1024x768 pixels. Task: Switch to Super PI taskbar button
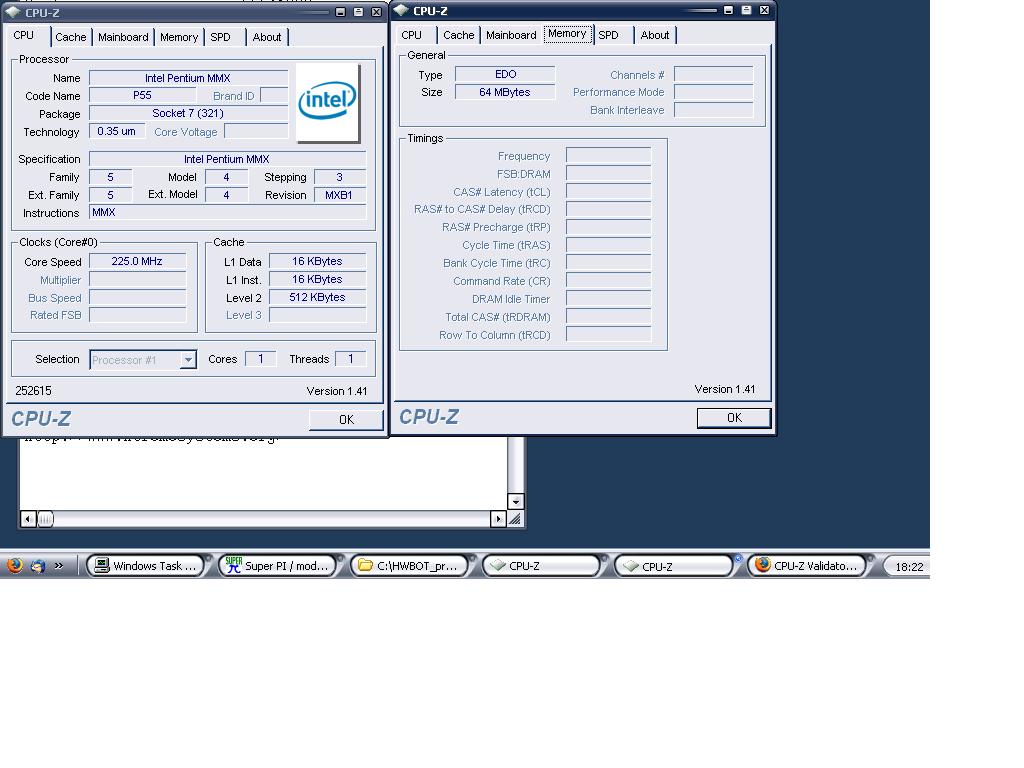[277, 566]
